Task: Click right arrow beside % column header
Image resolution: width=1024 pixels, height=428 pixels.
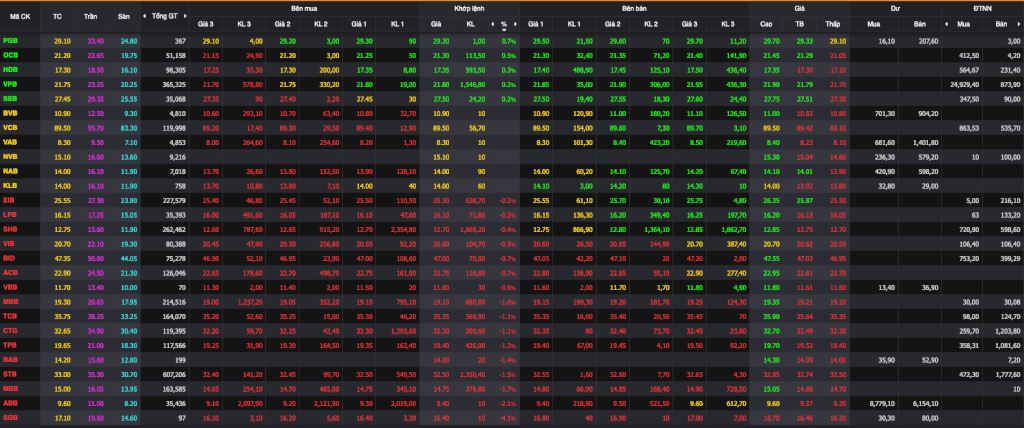Action: [515, 24]
